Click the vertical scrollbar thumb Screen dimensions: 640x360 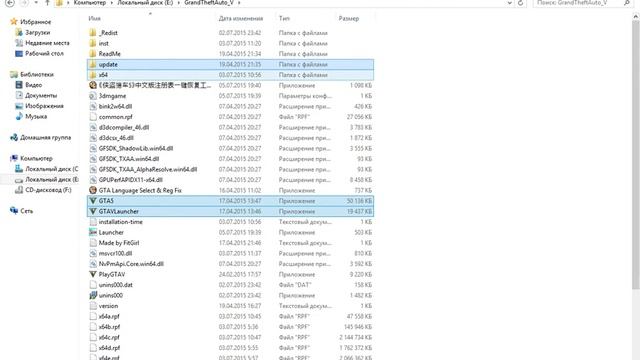tap(636, 155)
